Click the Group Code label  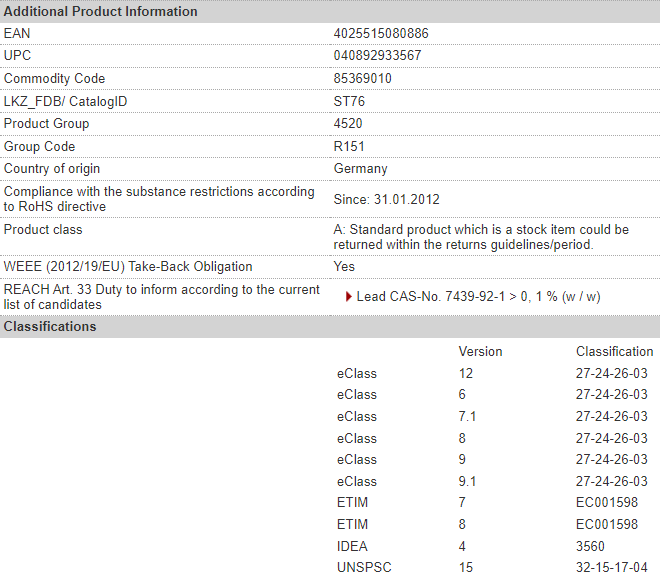pyautogui.click(x=39, y=146)
